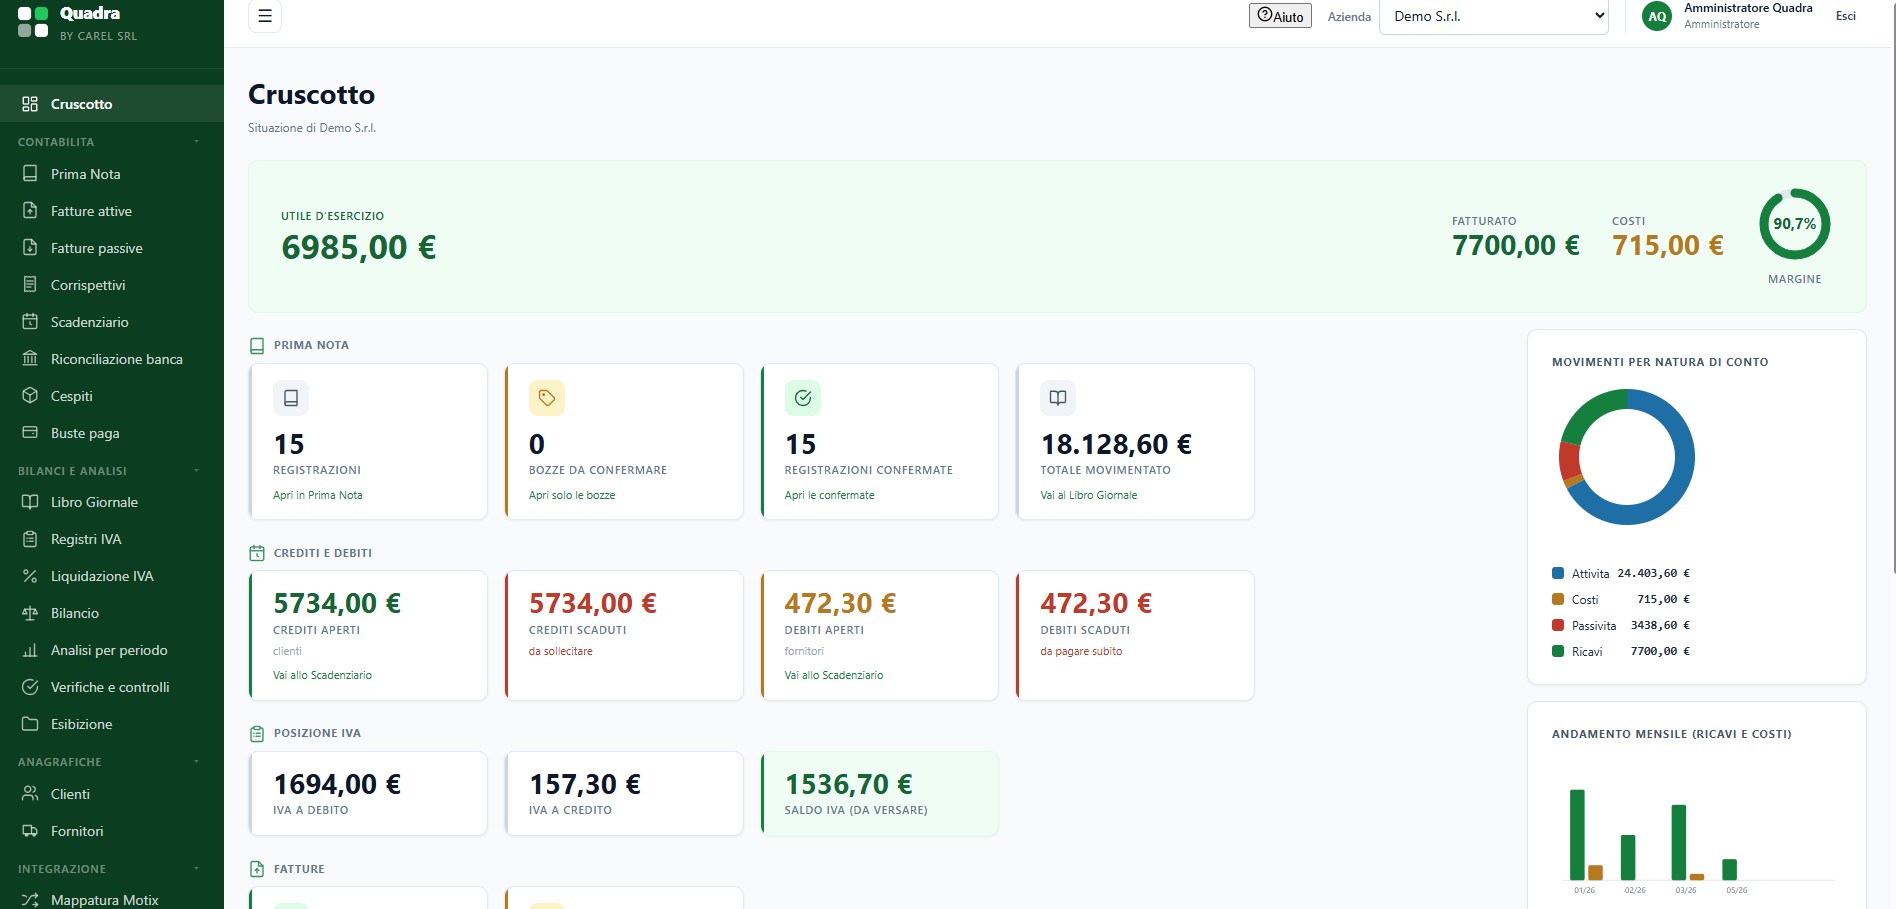Click the Esci logout link
This screenshot has width=1896, height=909.
(1846, 16)
